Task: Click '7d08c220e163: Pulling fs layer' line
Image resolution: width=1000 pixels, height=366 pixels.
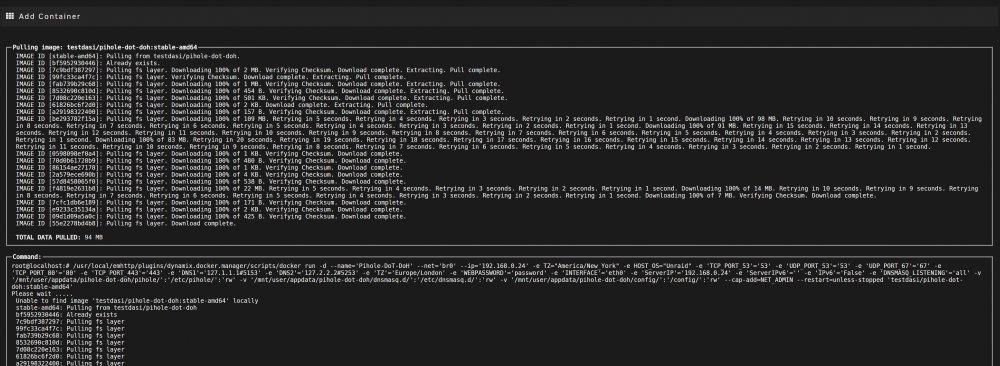Action: (x=70, y=350)
